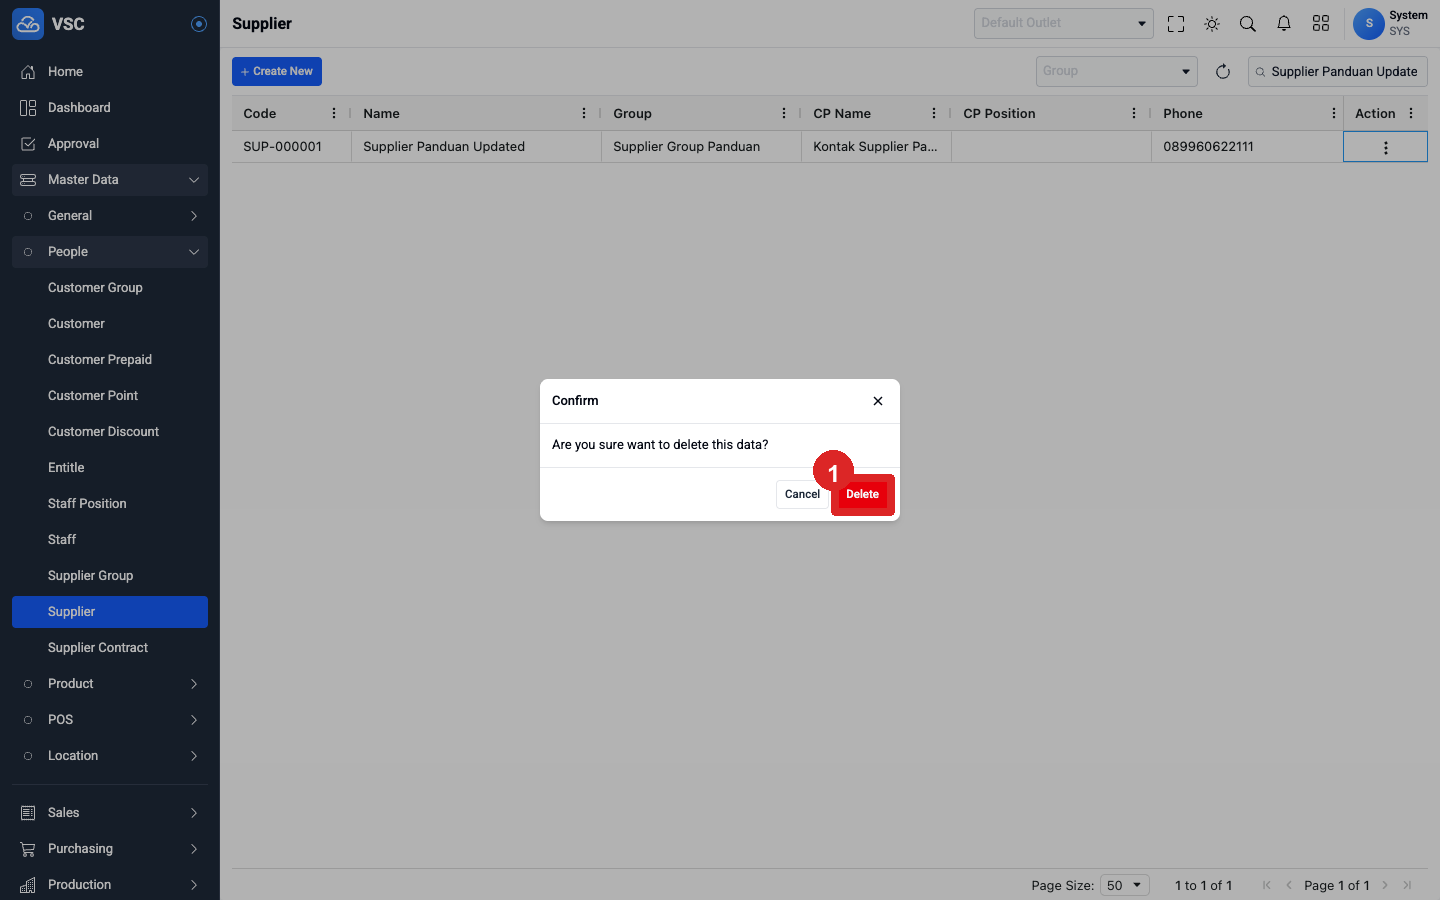Expand the Sales section

pyautogui.click(x=110, y=813)
